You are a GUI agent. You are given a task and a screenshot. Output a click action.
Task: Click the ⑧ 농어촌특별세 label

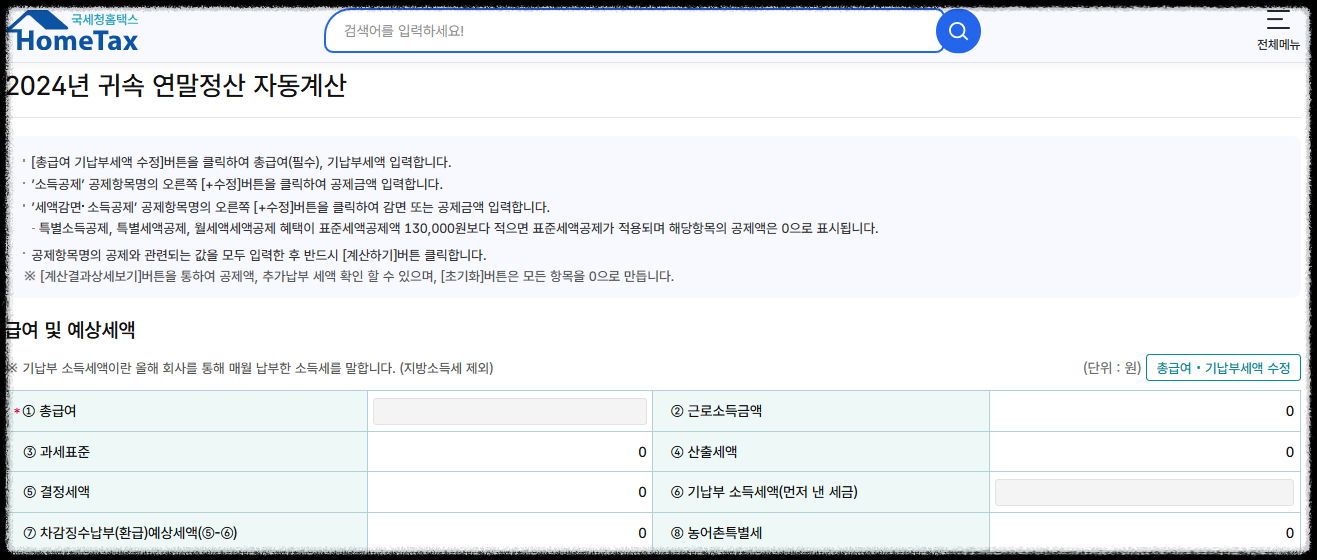716,533
